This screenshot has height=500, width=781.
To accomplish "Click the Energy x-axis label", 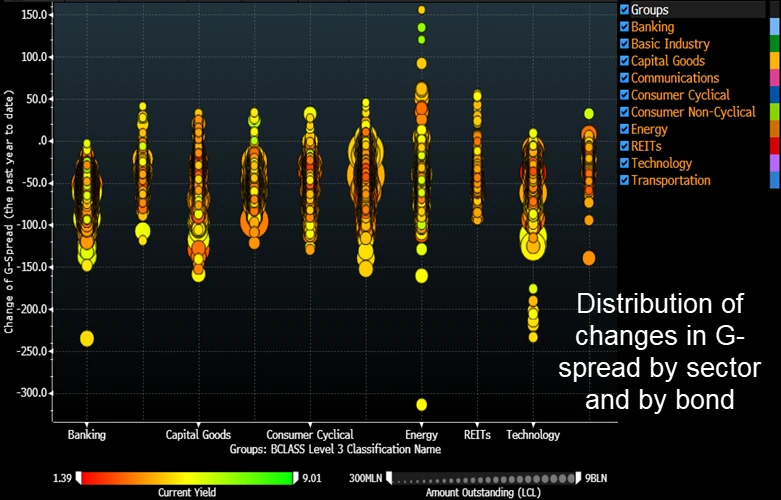I will [x=421, y=435].
